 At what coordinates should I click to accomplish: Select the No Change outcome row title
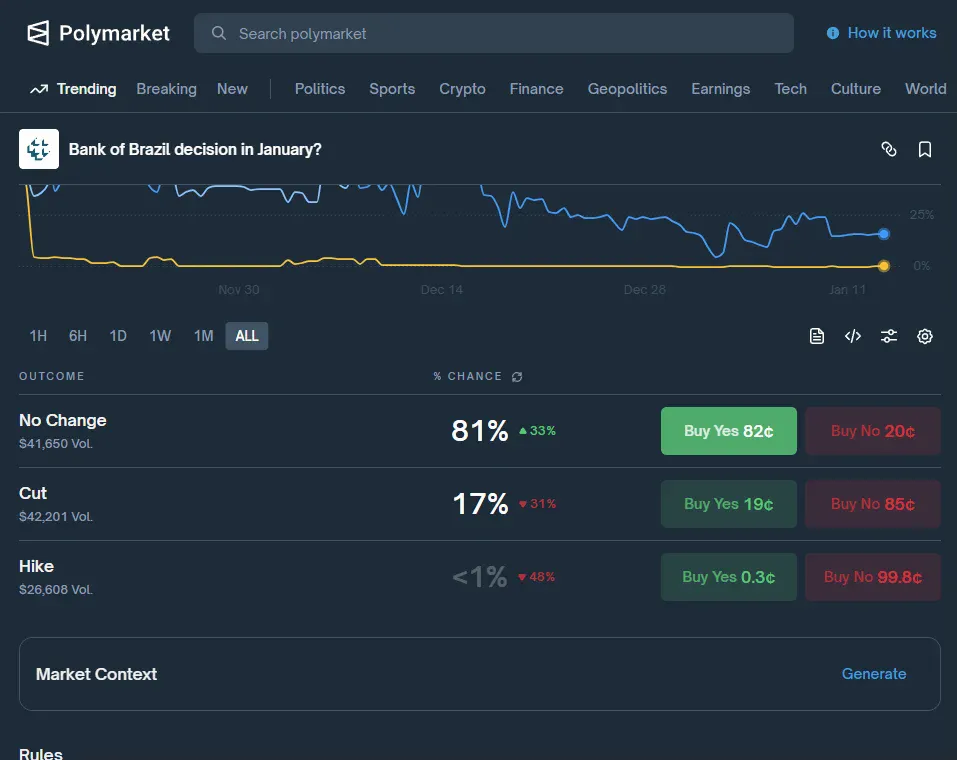point(62,421)
